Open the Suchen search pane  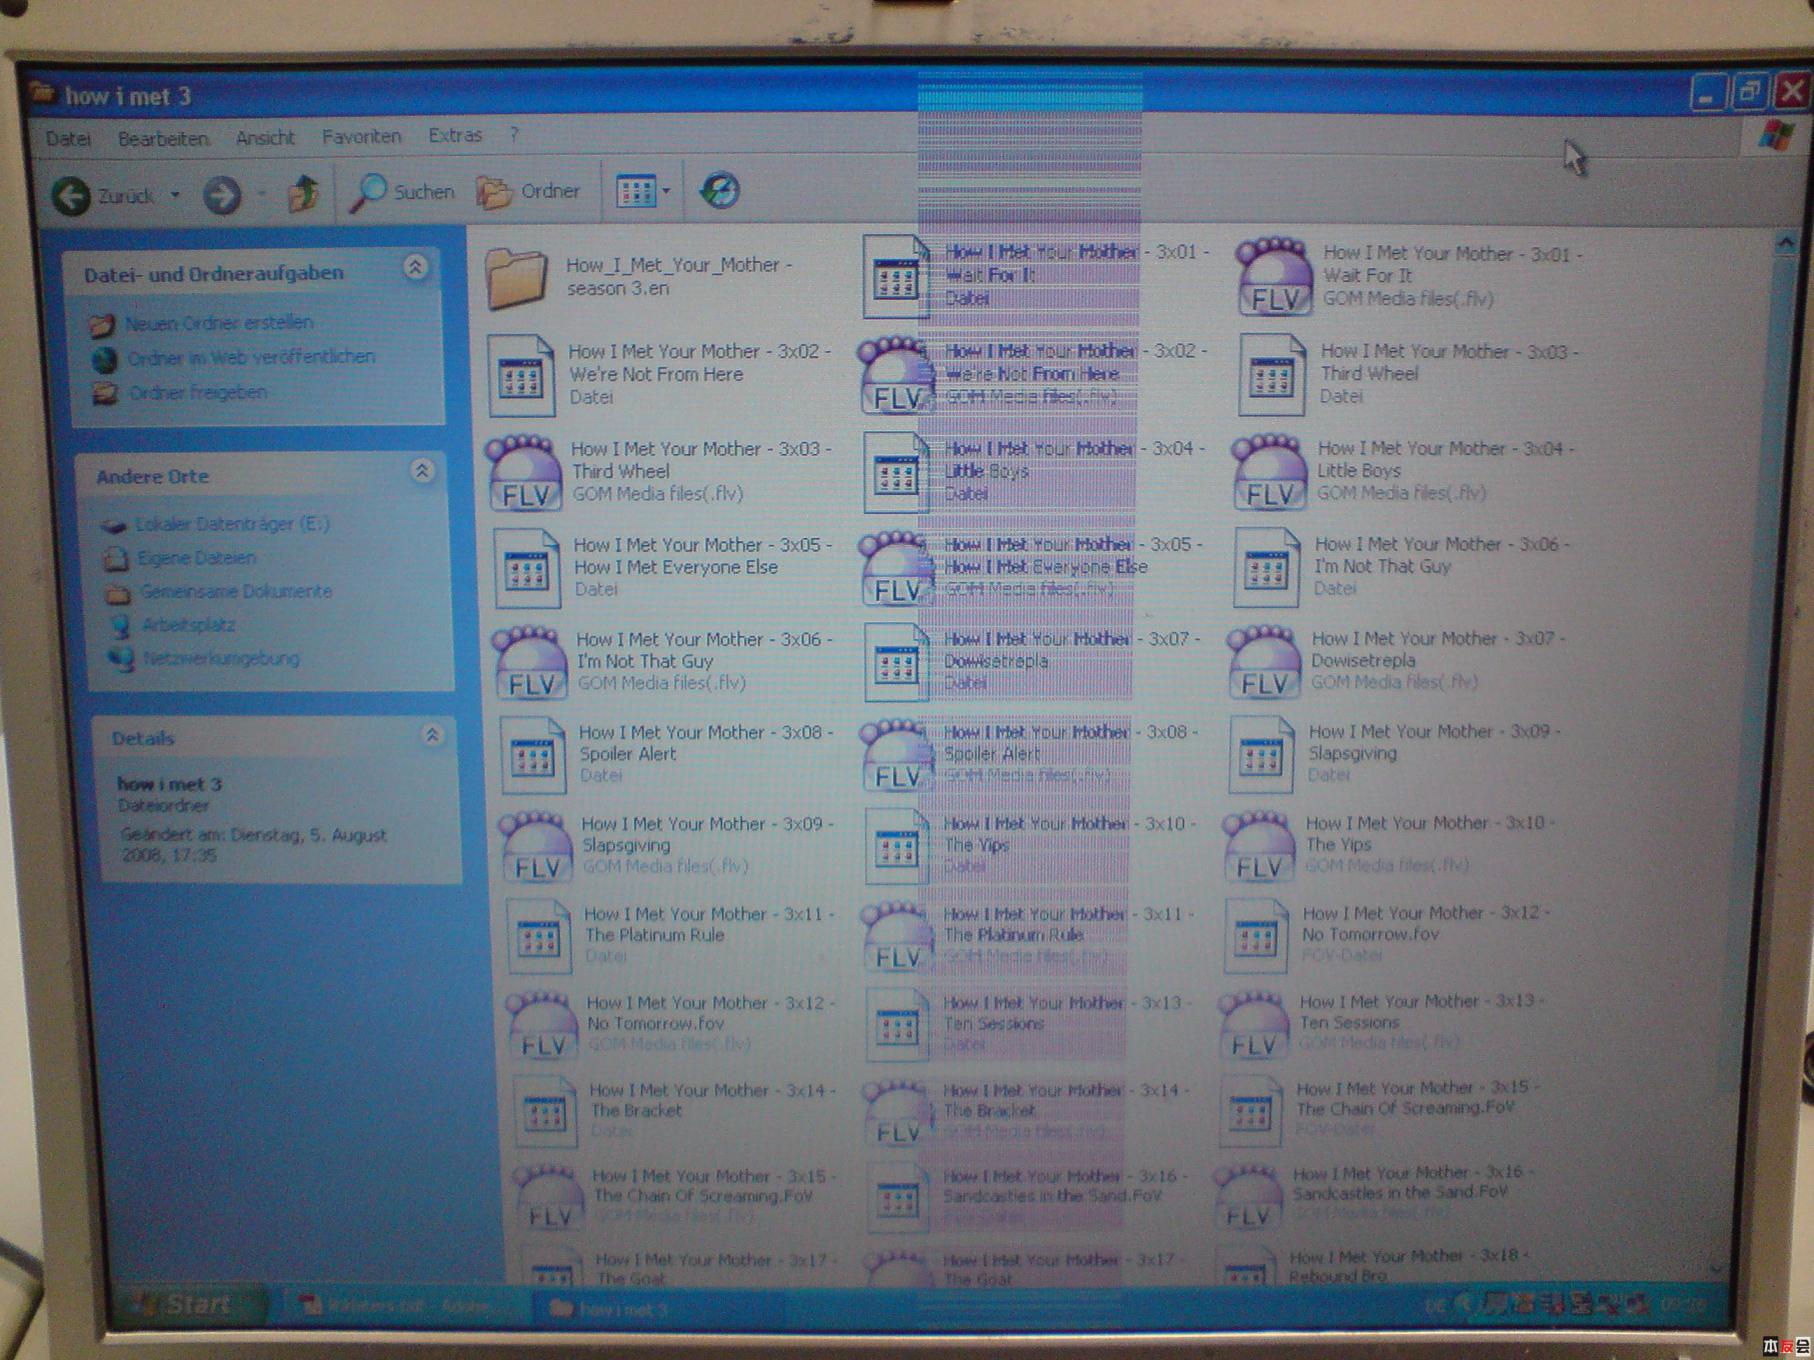click(401, 192)
